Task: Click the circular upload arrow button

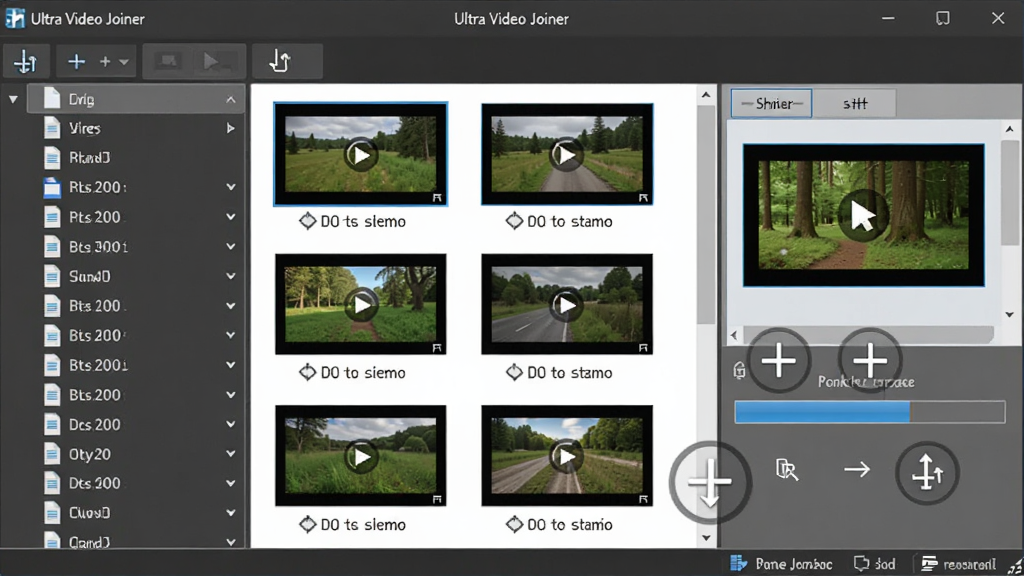Action: (x=927, y=473)
